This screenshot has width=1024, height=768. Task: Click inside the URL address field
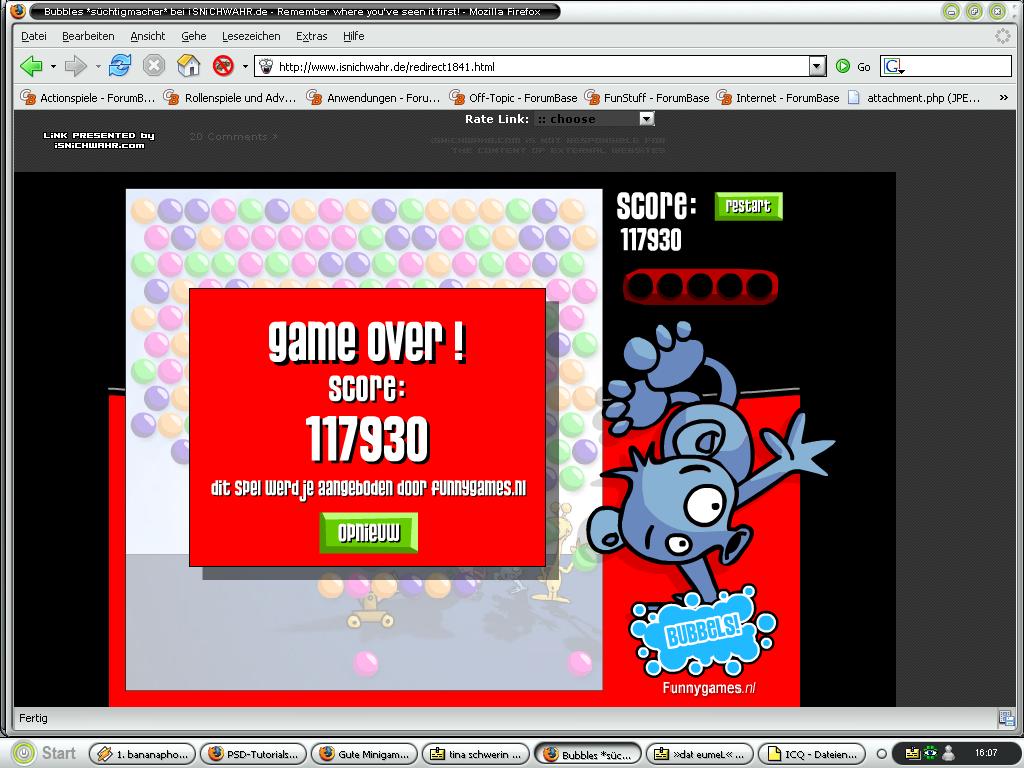click(542, 67)
